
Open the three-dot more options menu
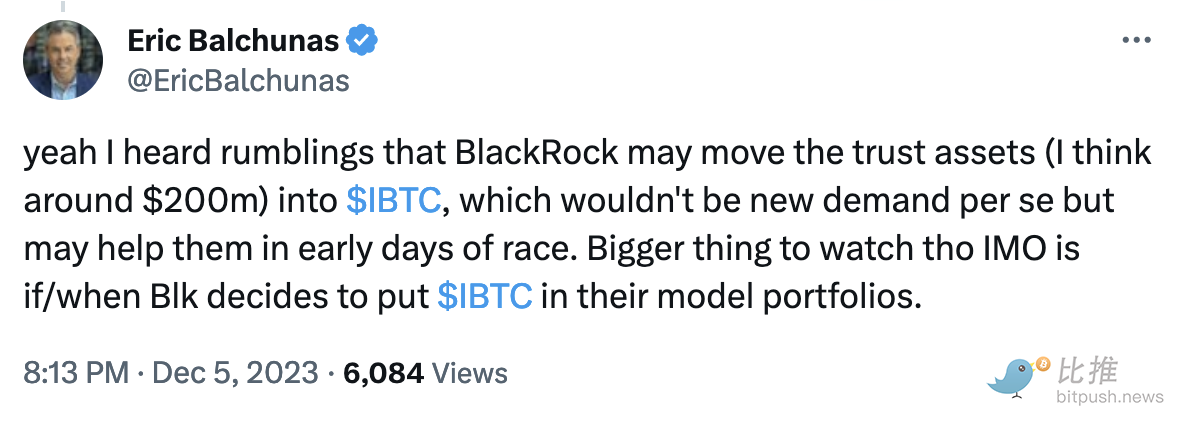point(1136,41)
